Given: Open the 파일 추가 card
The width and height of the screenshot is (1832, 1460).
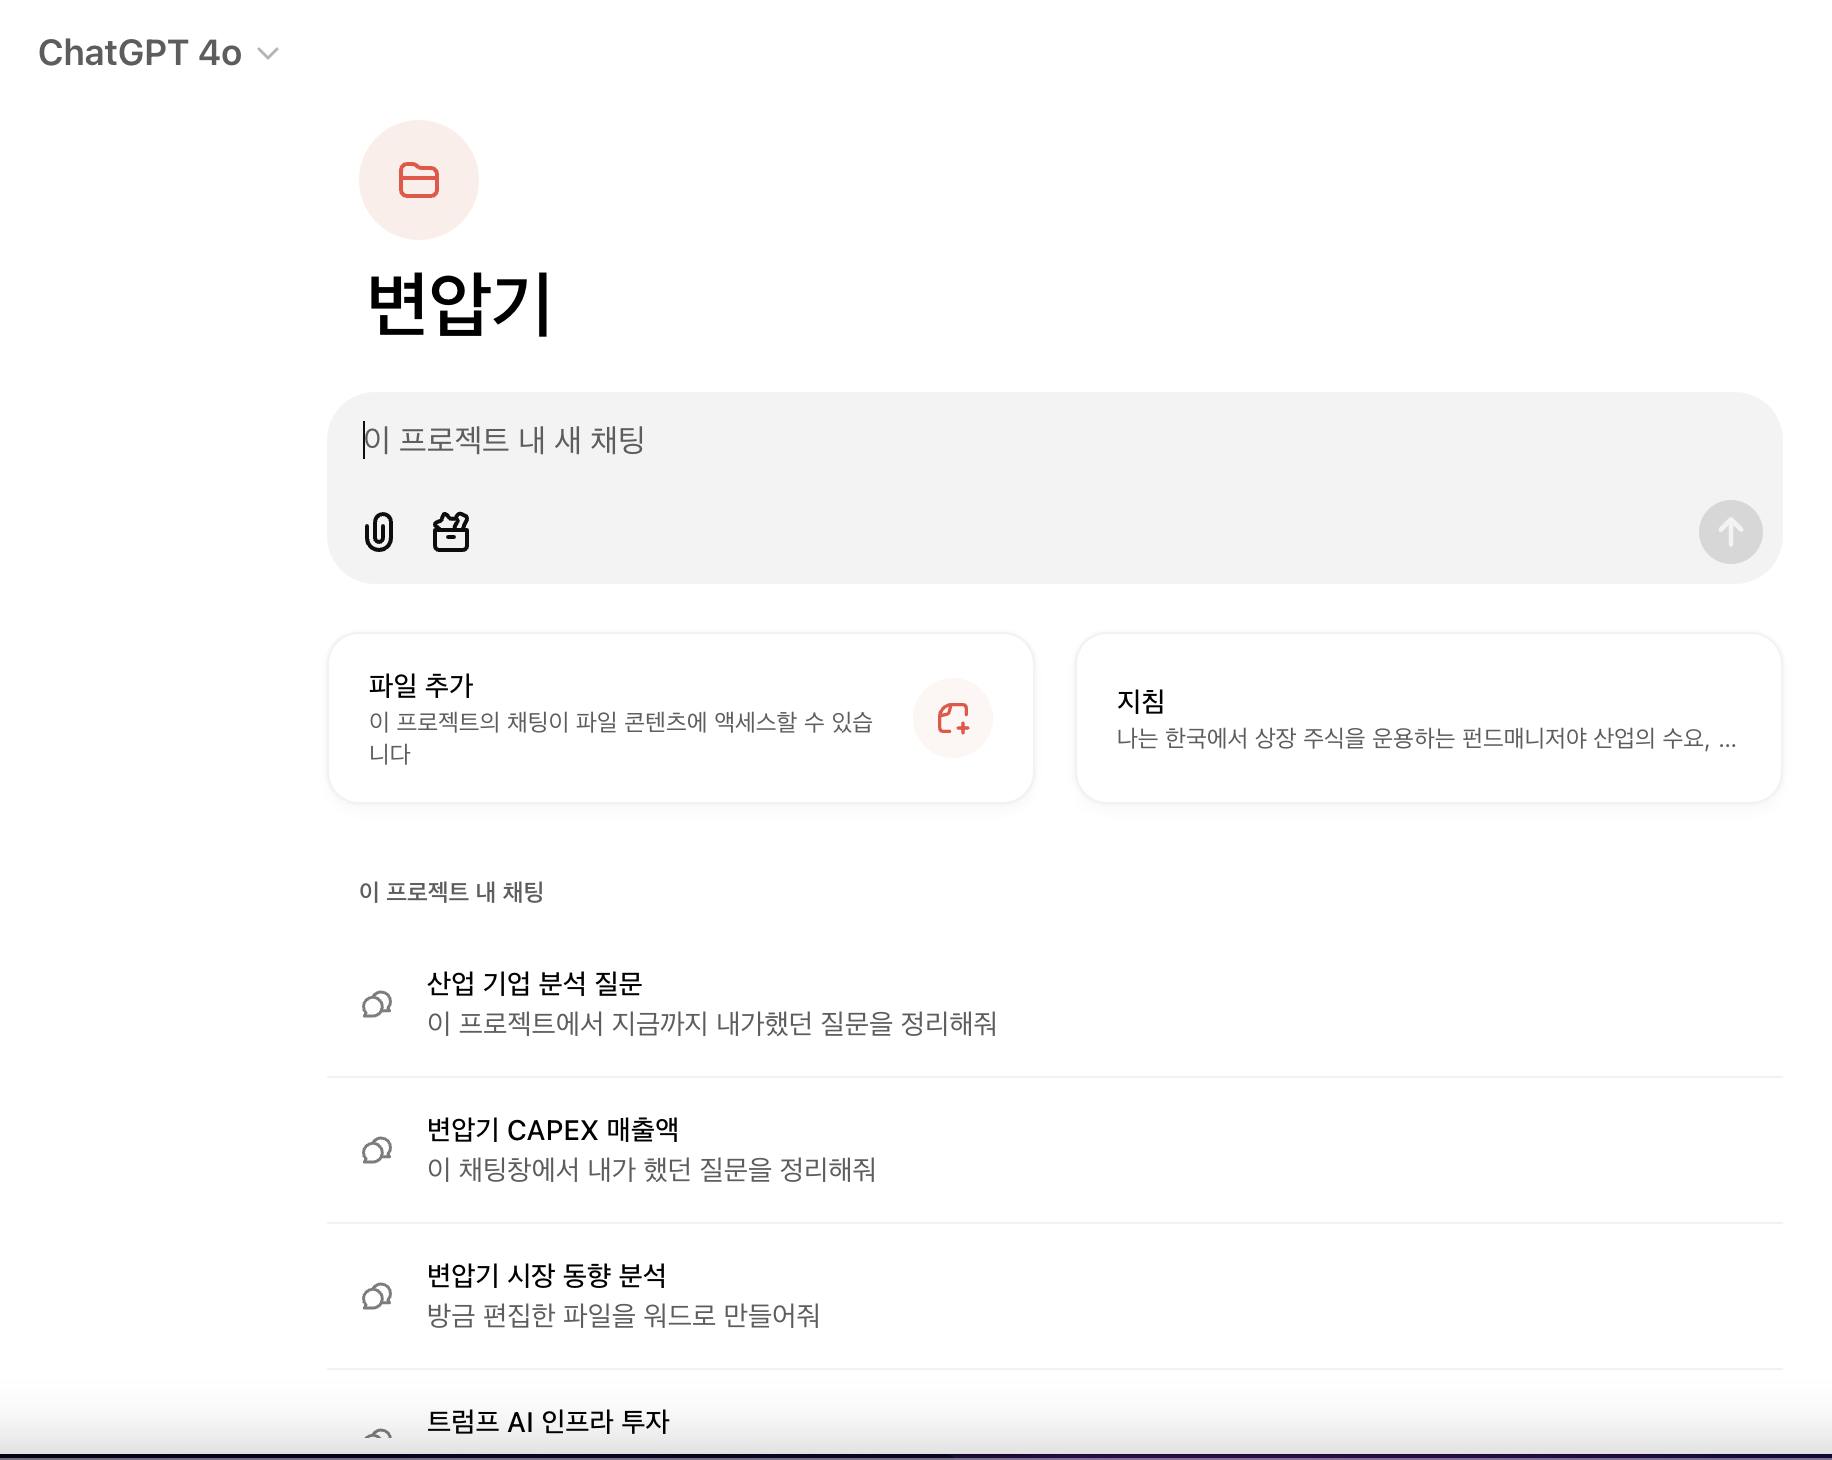Looking at the screenshot, I should tap(681, 718).
